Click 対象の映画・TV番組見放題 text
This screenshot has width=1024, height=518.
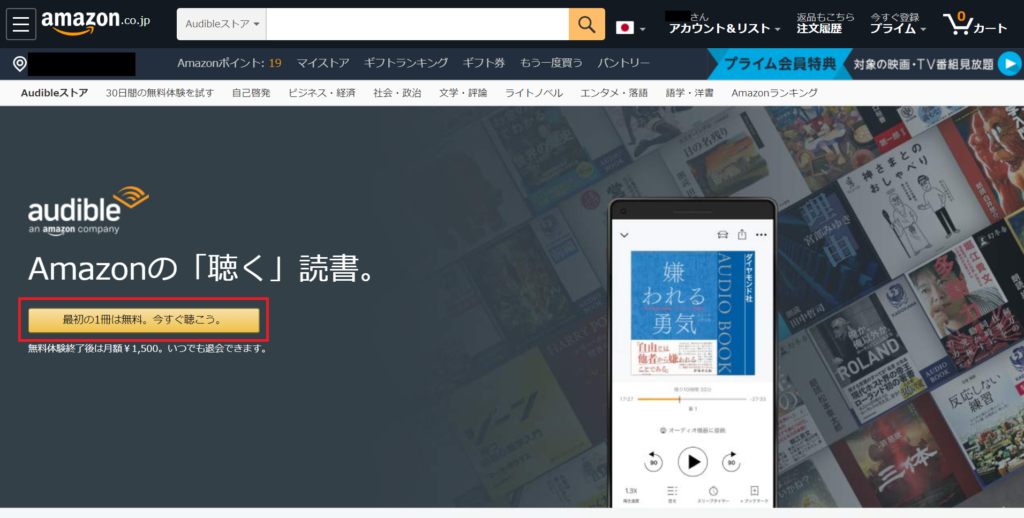(923, 64)
